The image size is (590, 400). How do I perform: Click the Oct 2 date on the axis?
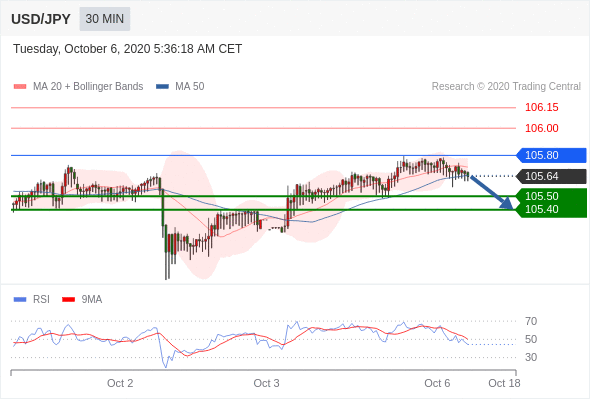click(x=120, y=383)
